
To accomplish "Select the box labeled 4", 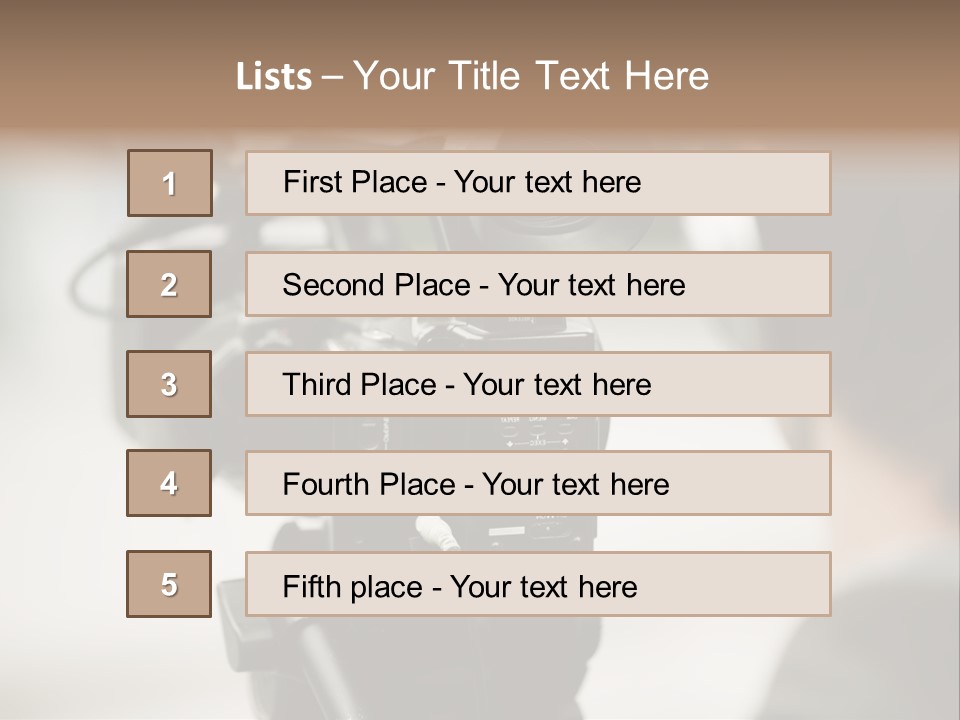I will (x=169, y=483).
